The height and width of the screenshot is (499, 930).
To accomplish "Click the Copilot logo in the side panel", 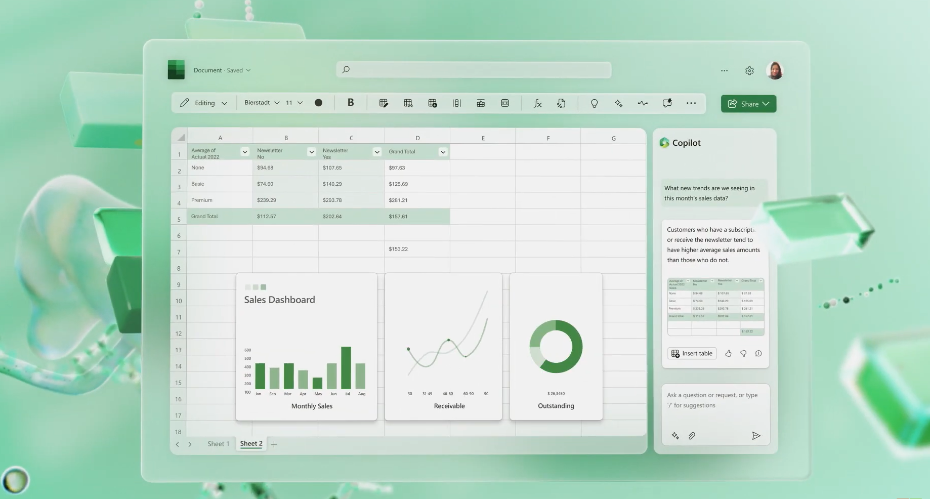I will (x=664, y=142).
